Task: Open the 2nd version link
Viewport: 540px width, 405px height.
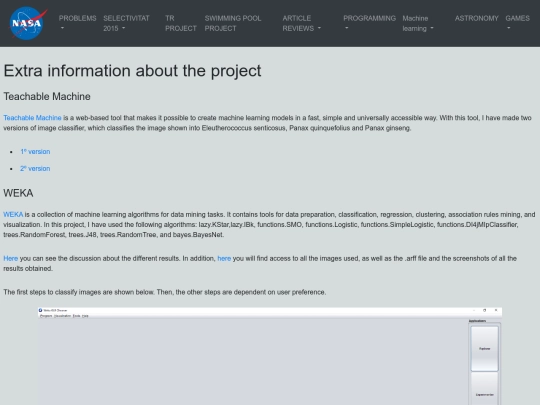Action: point(35,168)
